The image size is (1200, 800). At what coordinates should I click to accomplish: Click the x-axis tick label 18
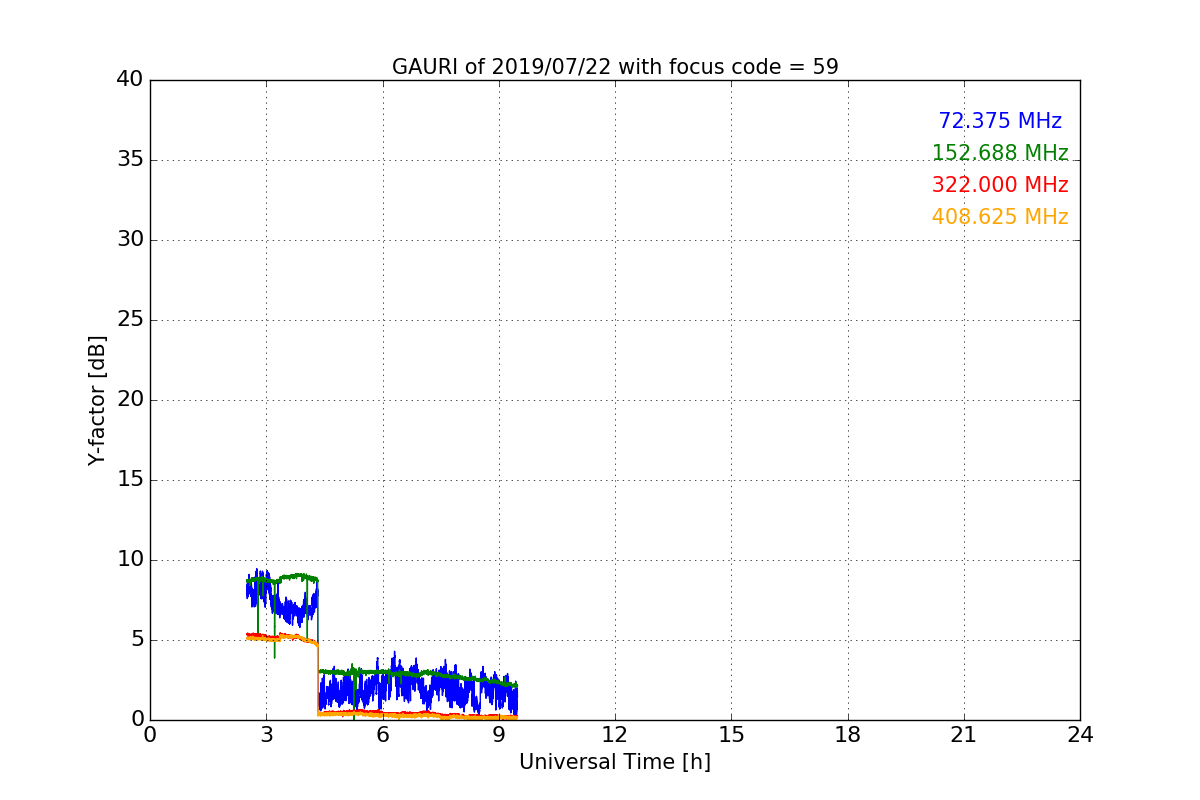848,735
